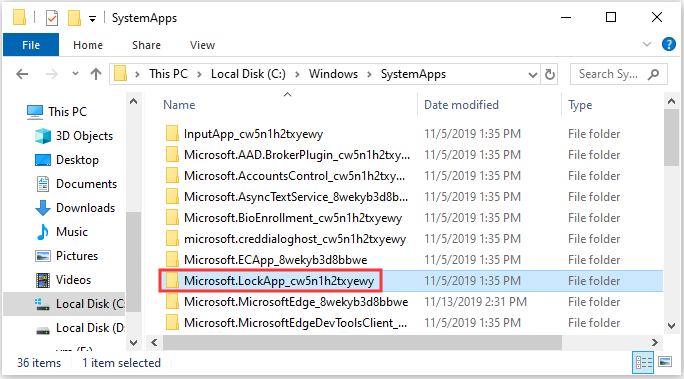Open Desktop in navigation pane
Viewport: 684px width, 379px height.
click(77, 160)
